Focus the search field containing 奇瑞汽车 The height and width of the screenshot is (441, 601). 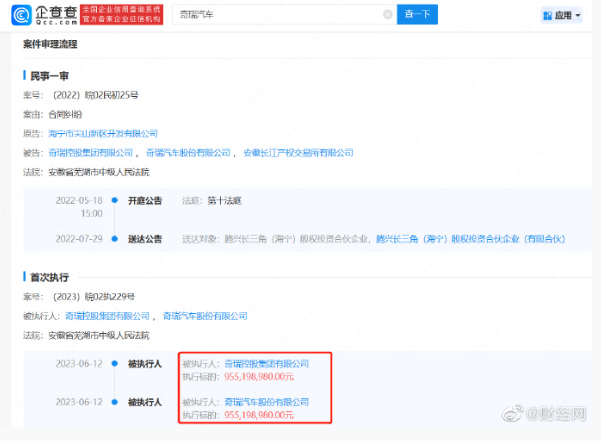[x=284, y=15]
